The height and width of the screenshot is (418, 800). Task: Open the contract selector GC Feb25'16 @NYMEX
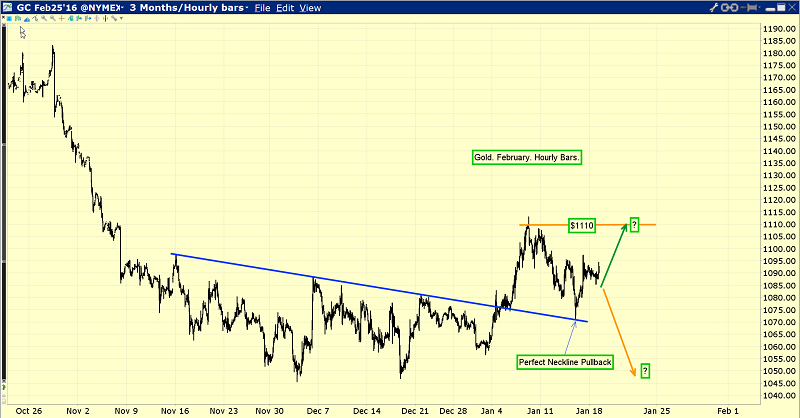[69, 8]
